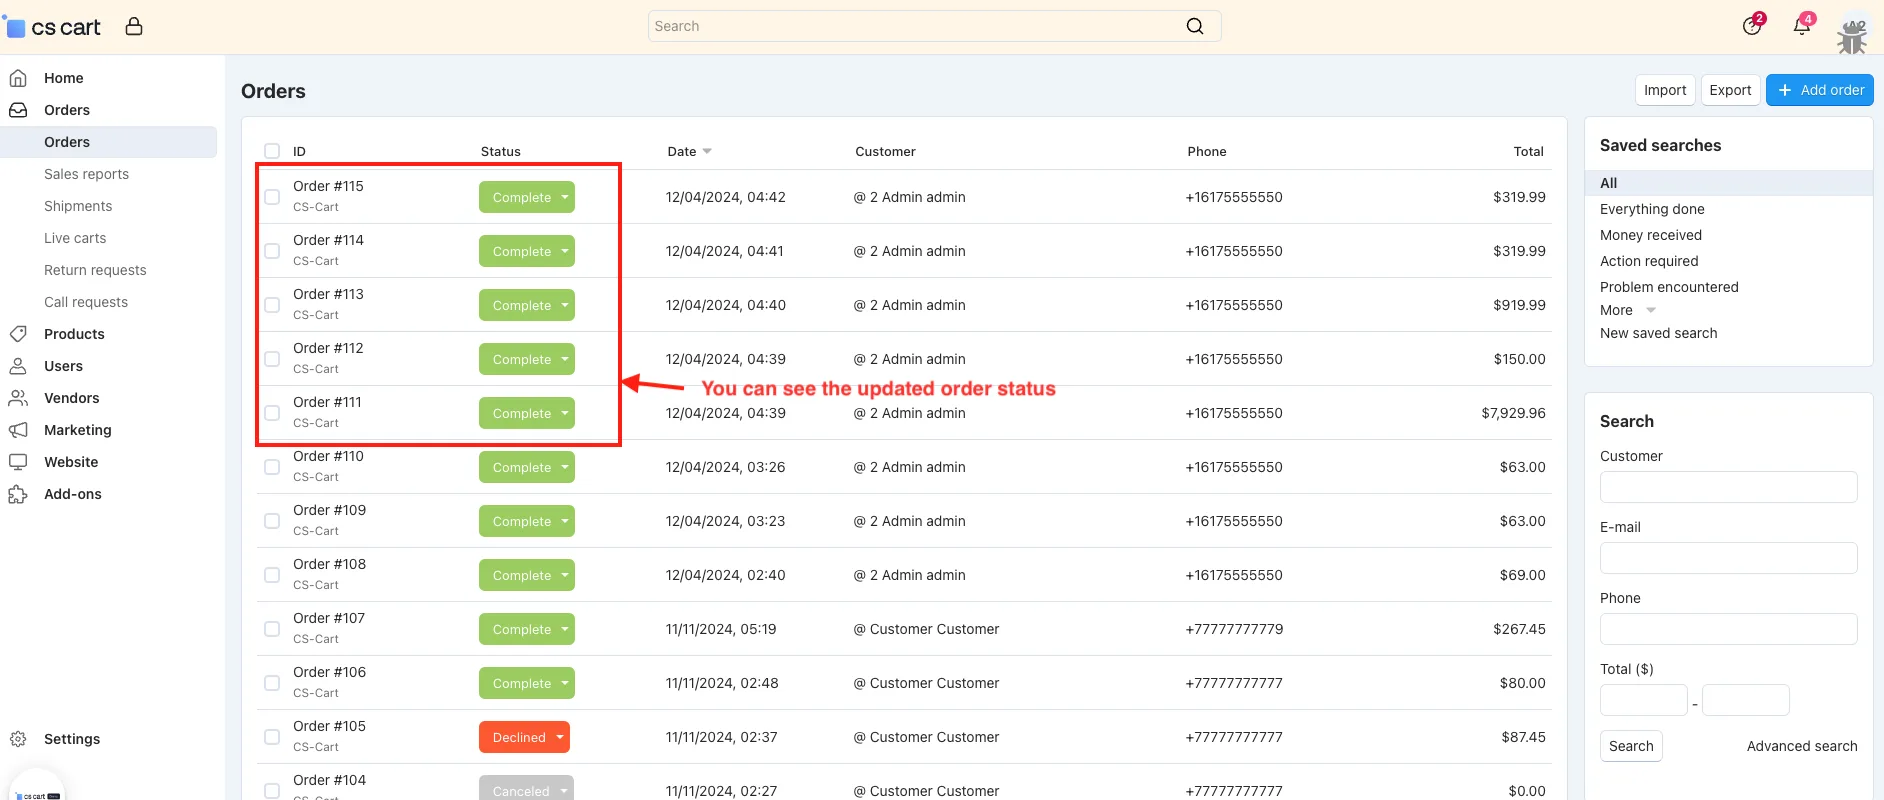Select the checkbox for Order #107
1884x800 pixels.
[272, 629]
